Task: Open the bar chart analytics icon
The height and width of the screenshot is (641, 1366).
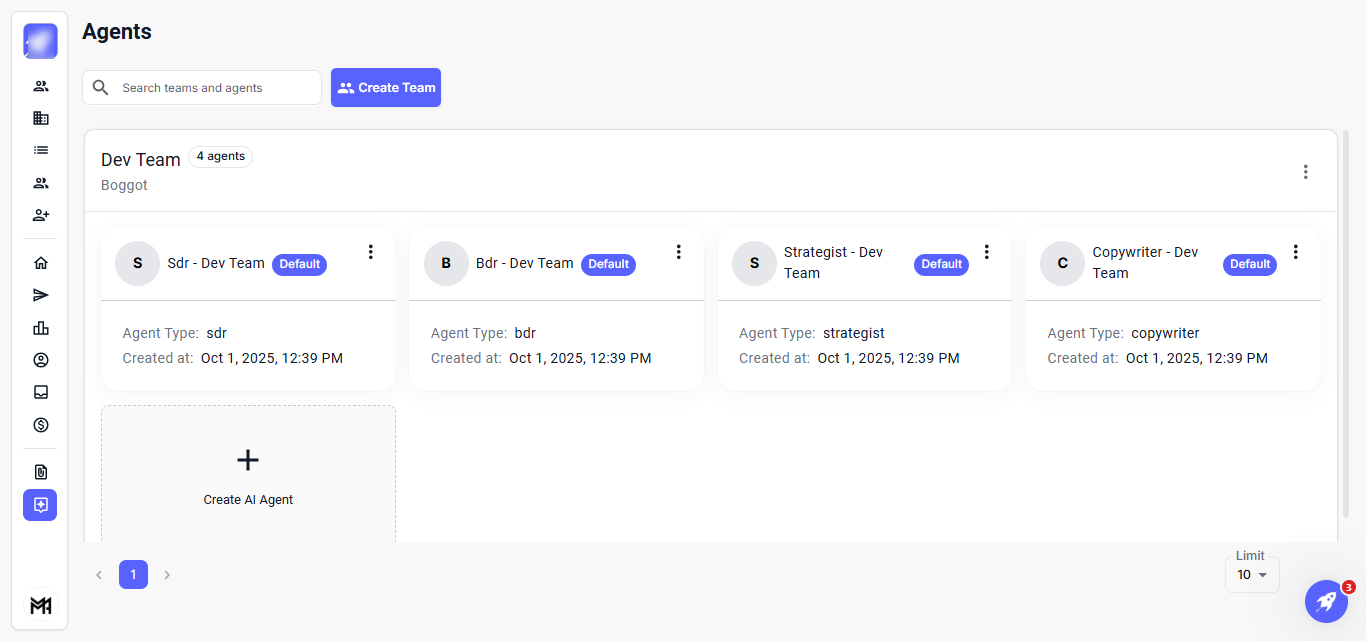Action: pyautogui.click(x=41, y=328)
